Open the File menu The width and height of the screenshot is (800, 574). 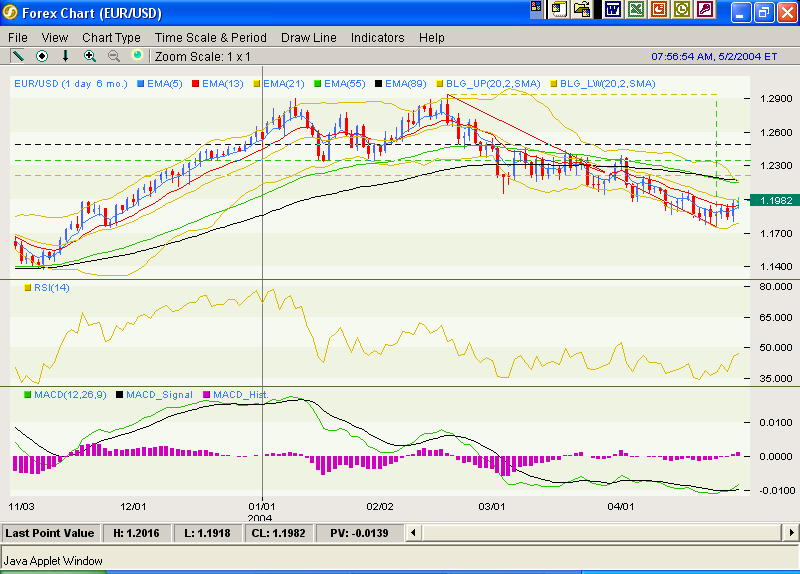click(18, 37)
